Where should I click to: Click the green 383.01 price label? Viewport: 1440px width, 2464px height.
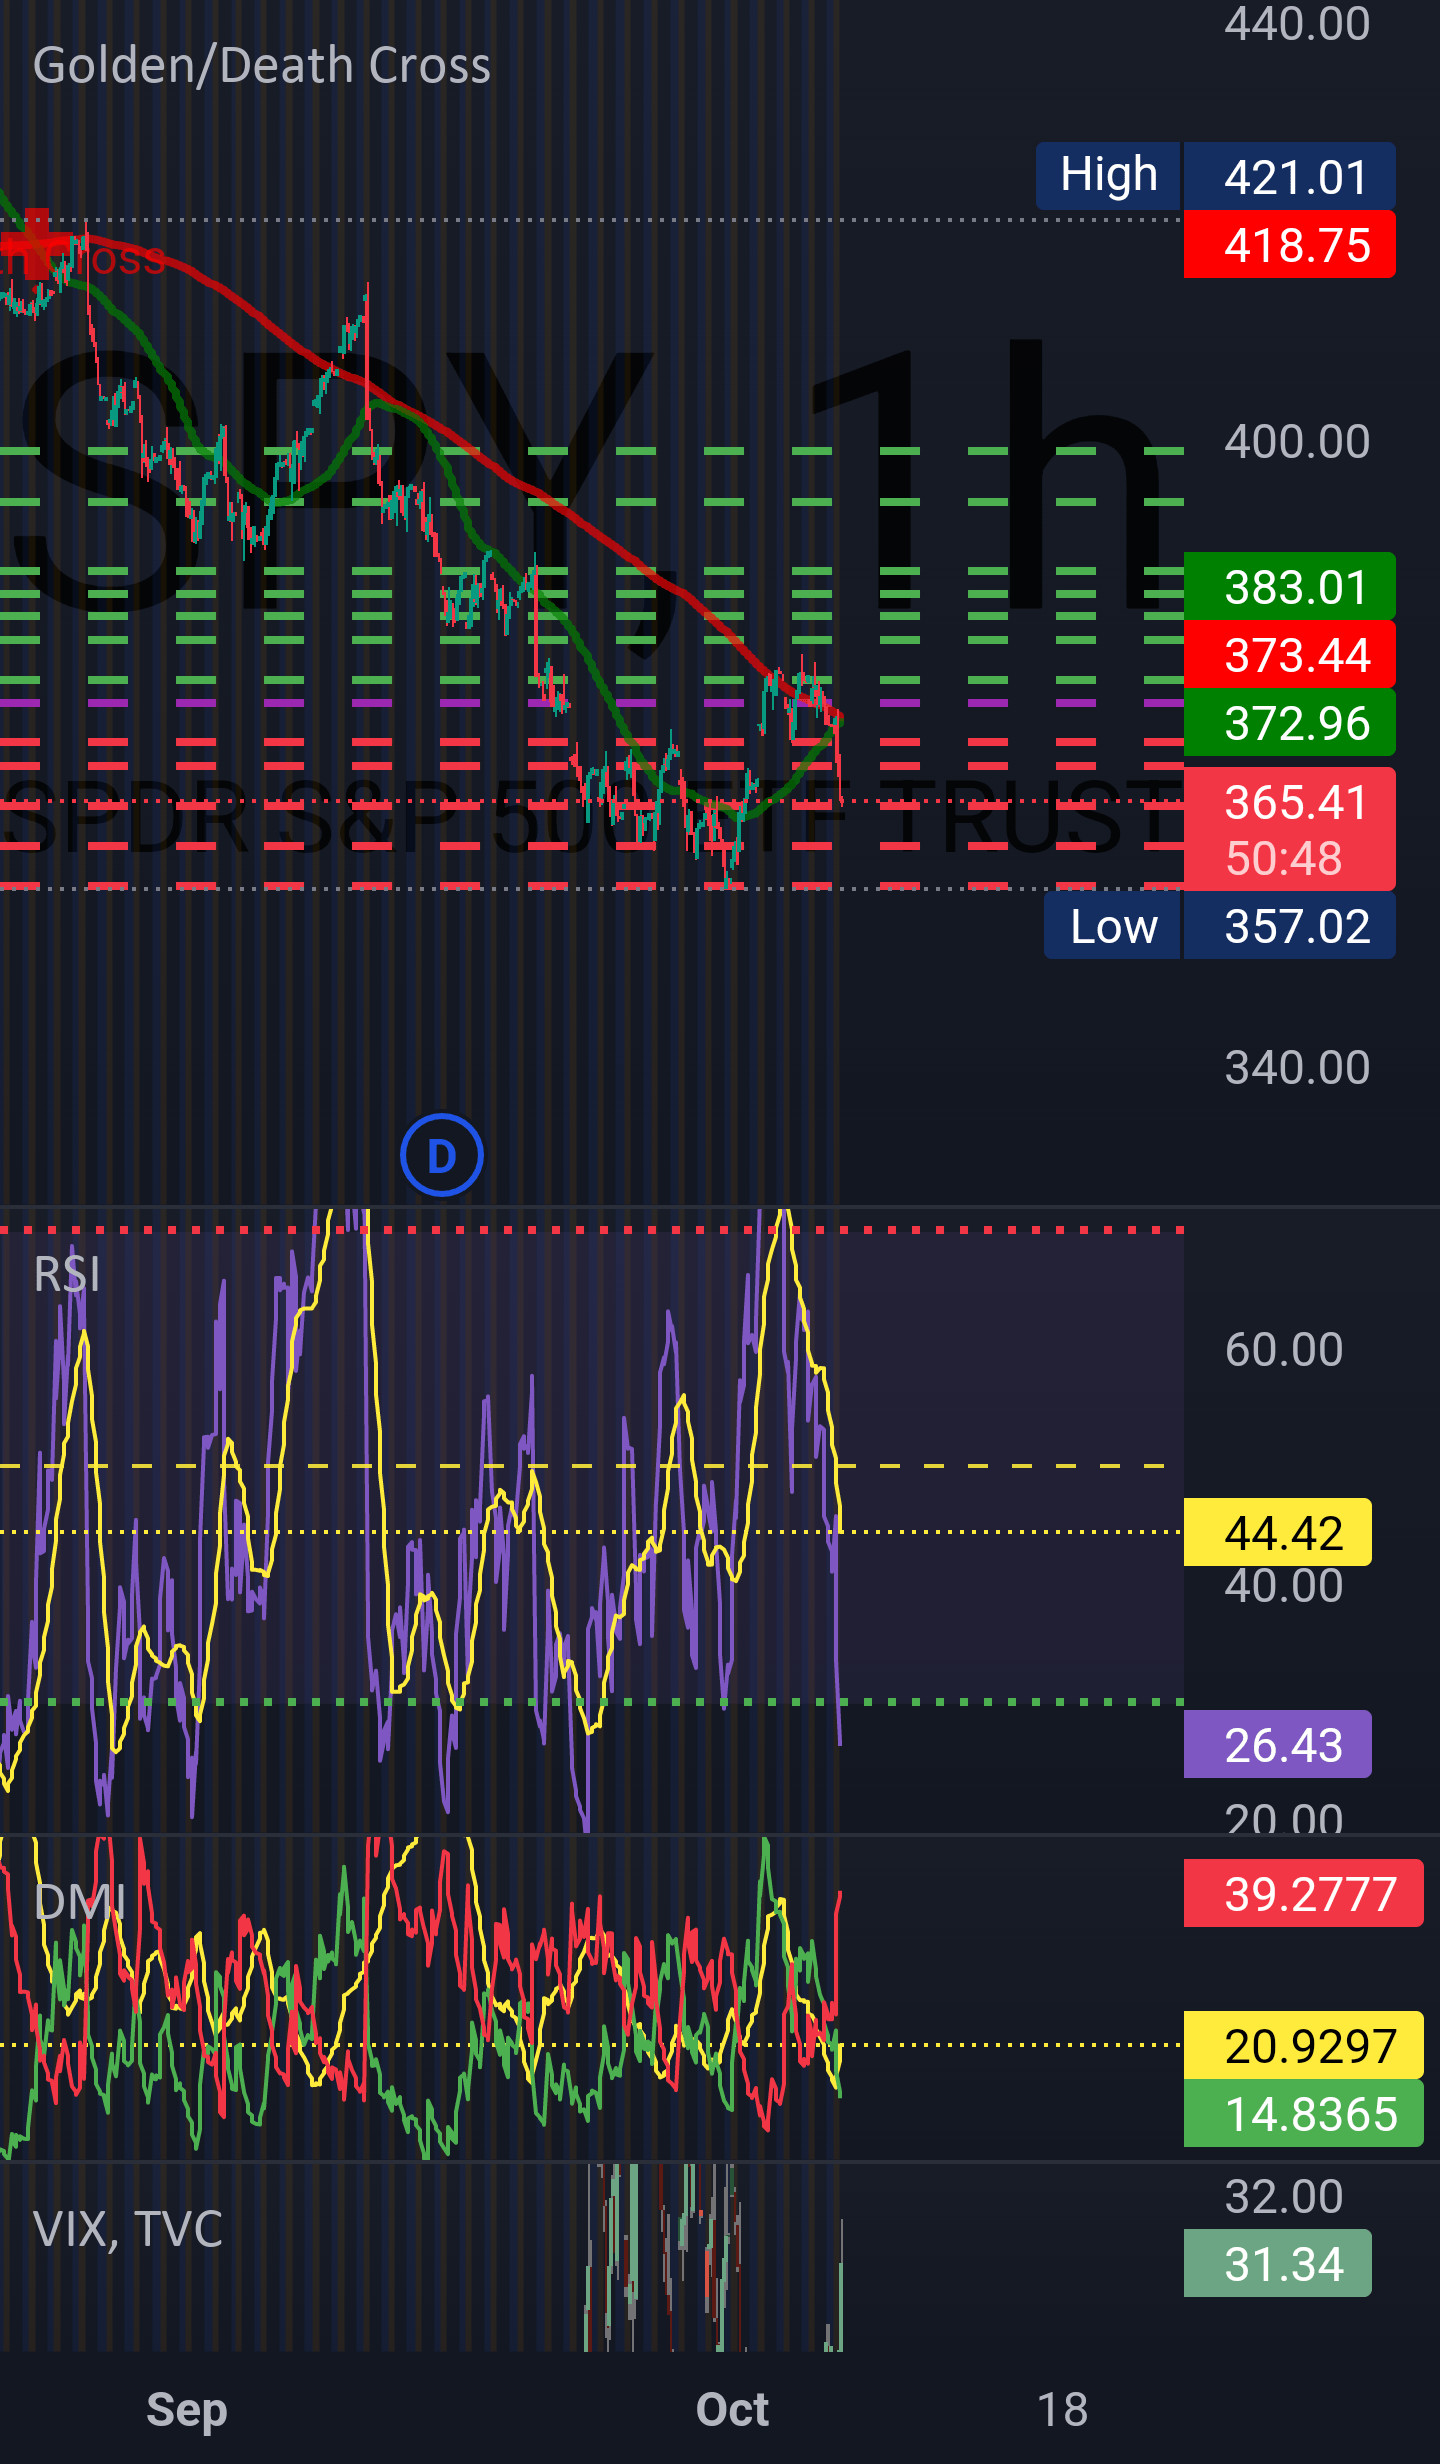(x=1290, y=586)
